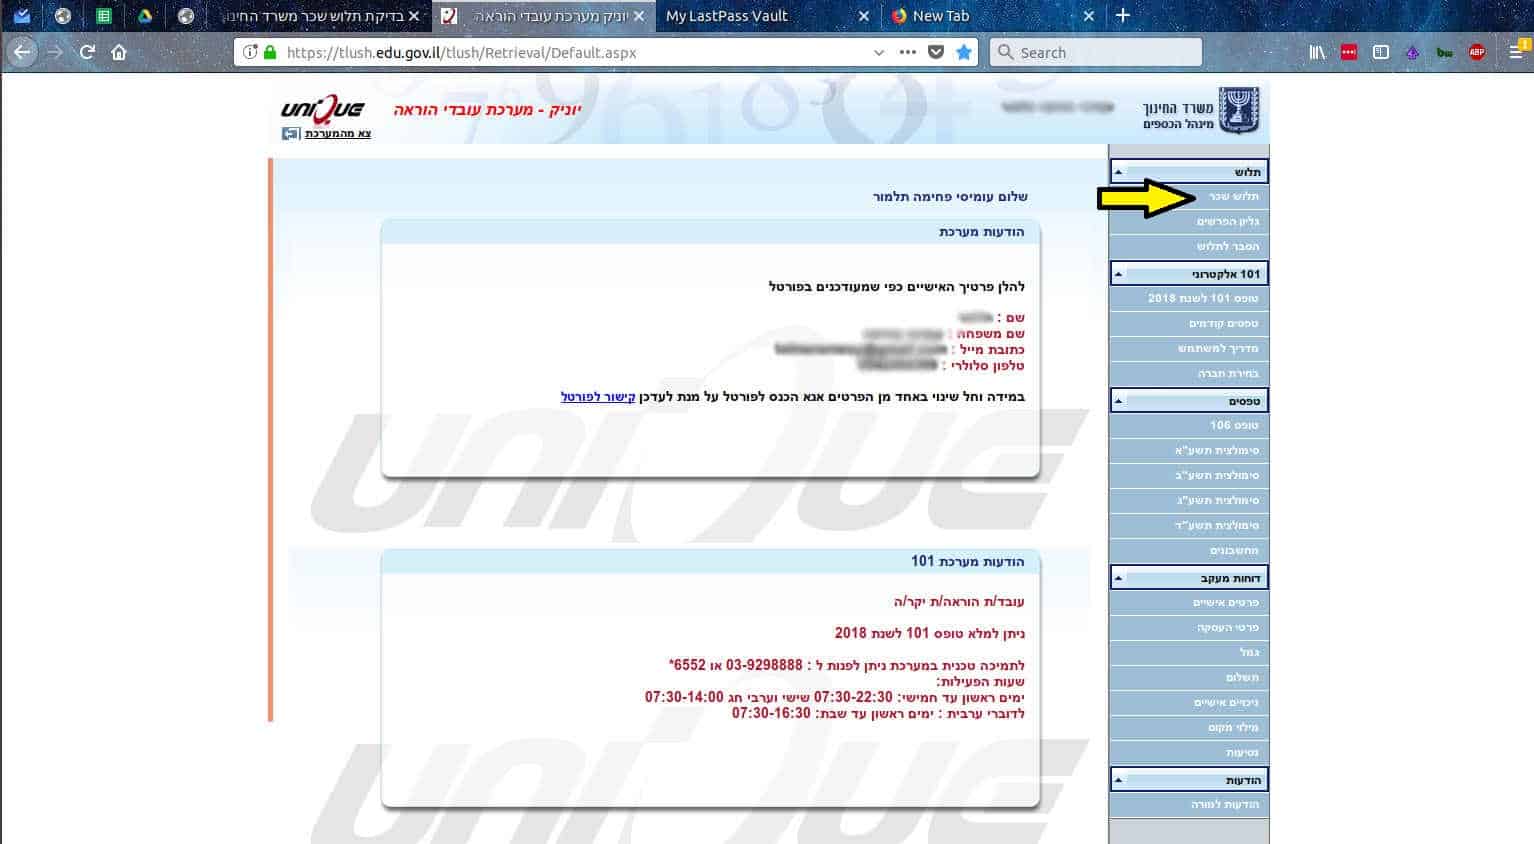Open the תלוש שכר menu item
Viewport: 1534px width, 844px height.
pos(1233,197)
